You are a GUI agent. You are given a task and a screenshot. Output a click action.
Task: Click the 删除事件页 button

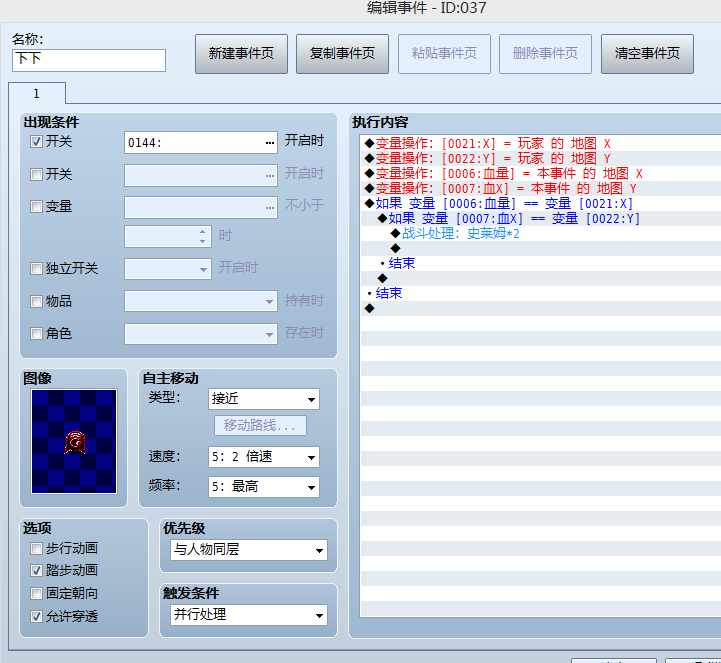tap(545, 54)
